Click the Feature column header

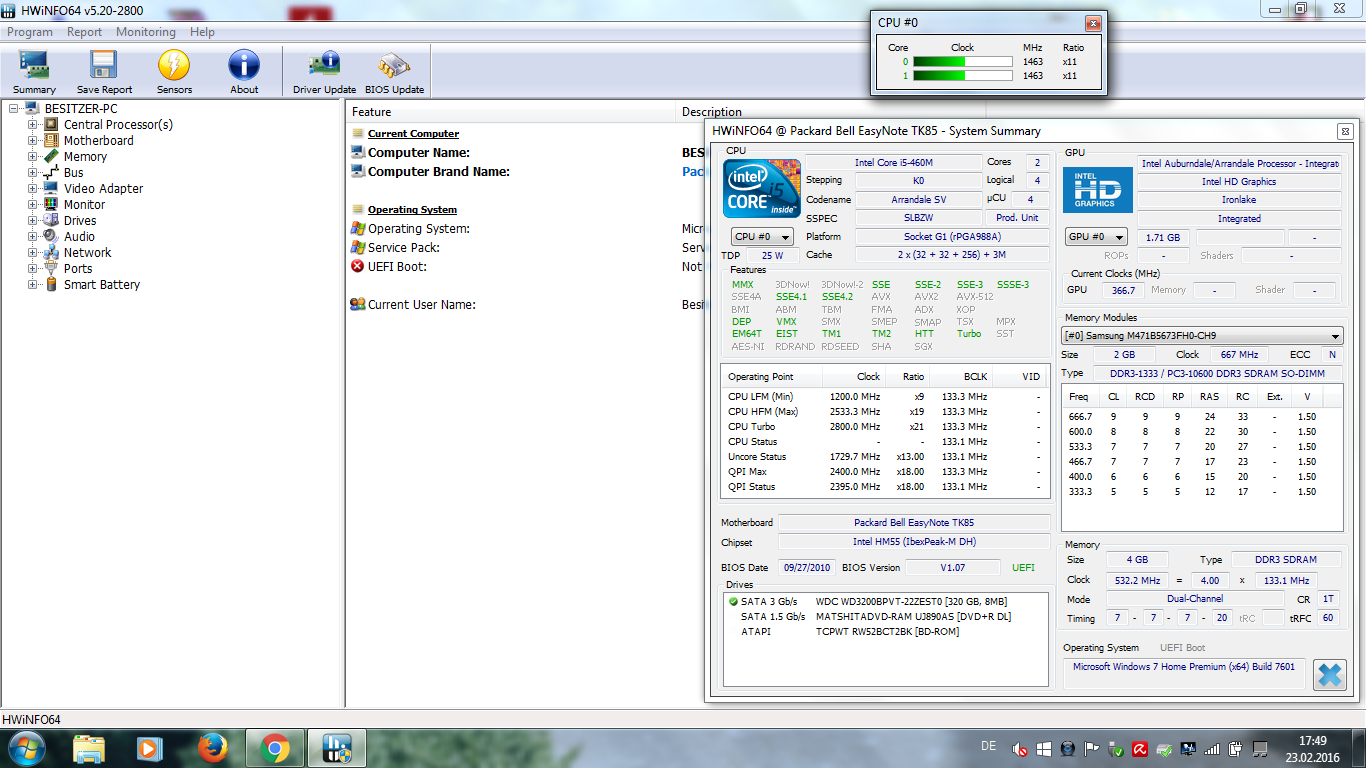tap(511, 111)
